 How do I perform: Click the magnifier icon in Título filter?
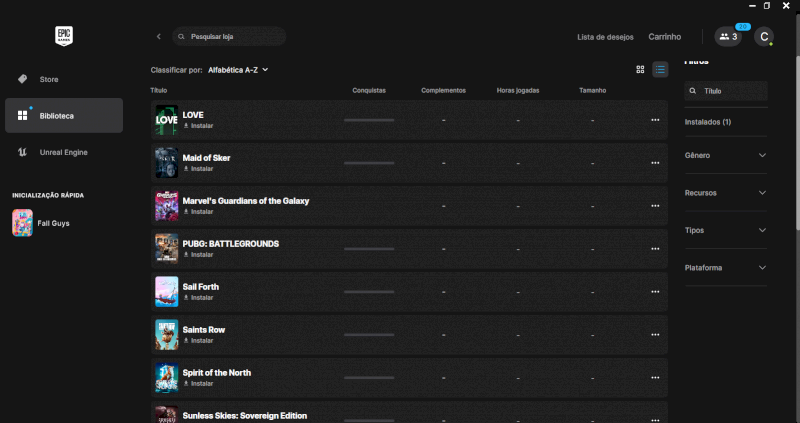click(x=693, y=91)
